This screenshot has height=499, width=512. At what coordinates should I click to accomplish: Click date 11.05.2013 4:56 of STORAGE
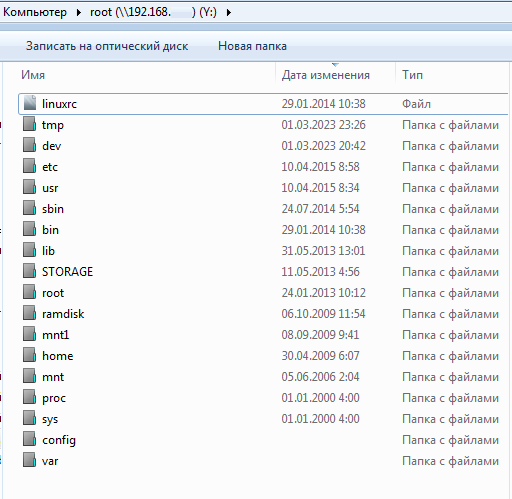[321, 272]
